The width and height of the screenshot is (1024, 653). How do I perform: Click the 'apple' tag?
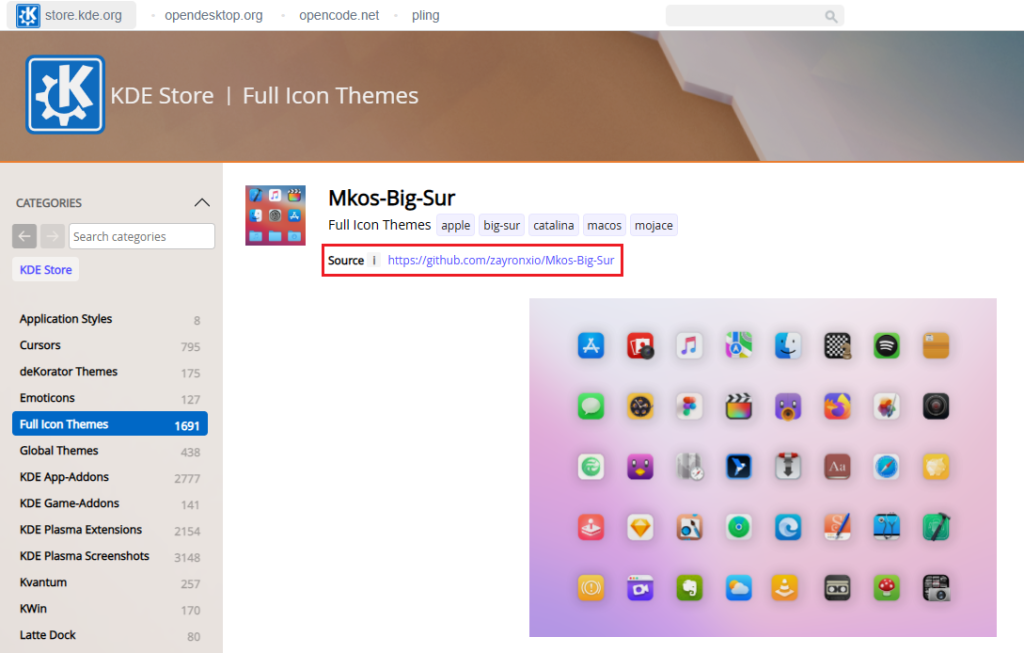click(x=455, y=225)
